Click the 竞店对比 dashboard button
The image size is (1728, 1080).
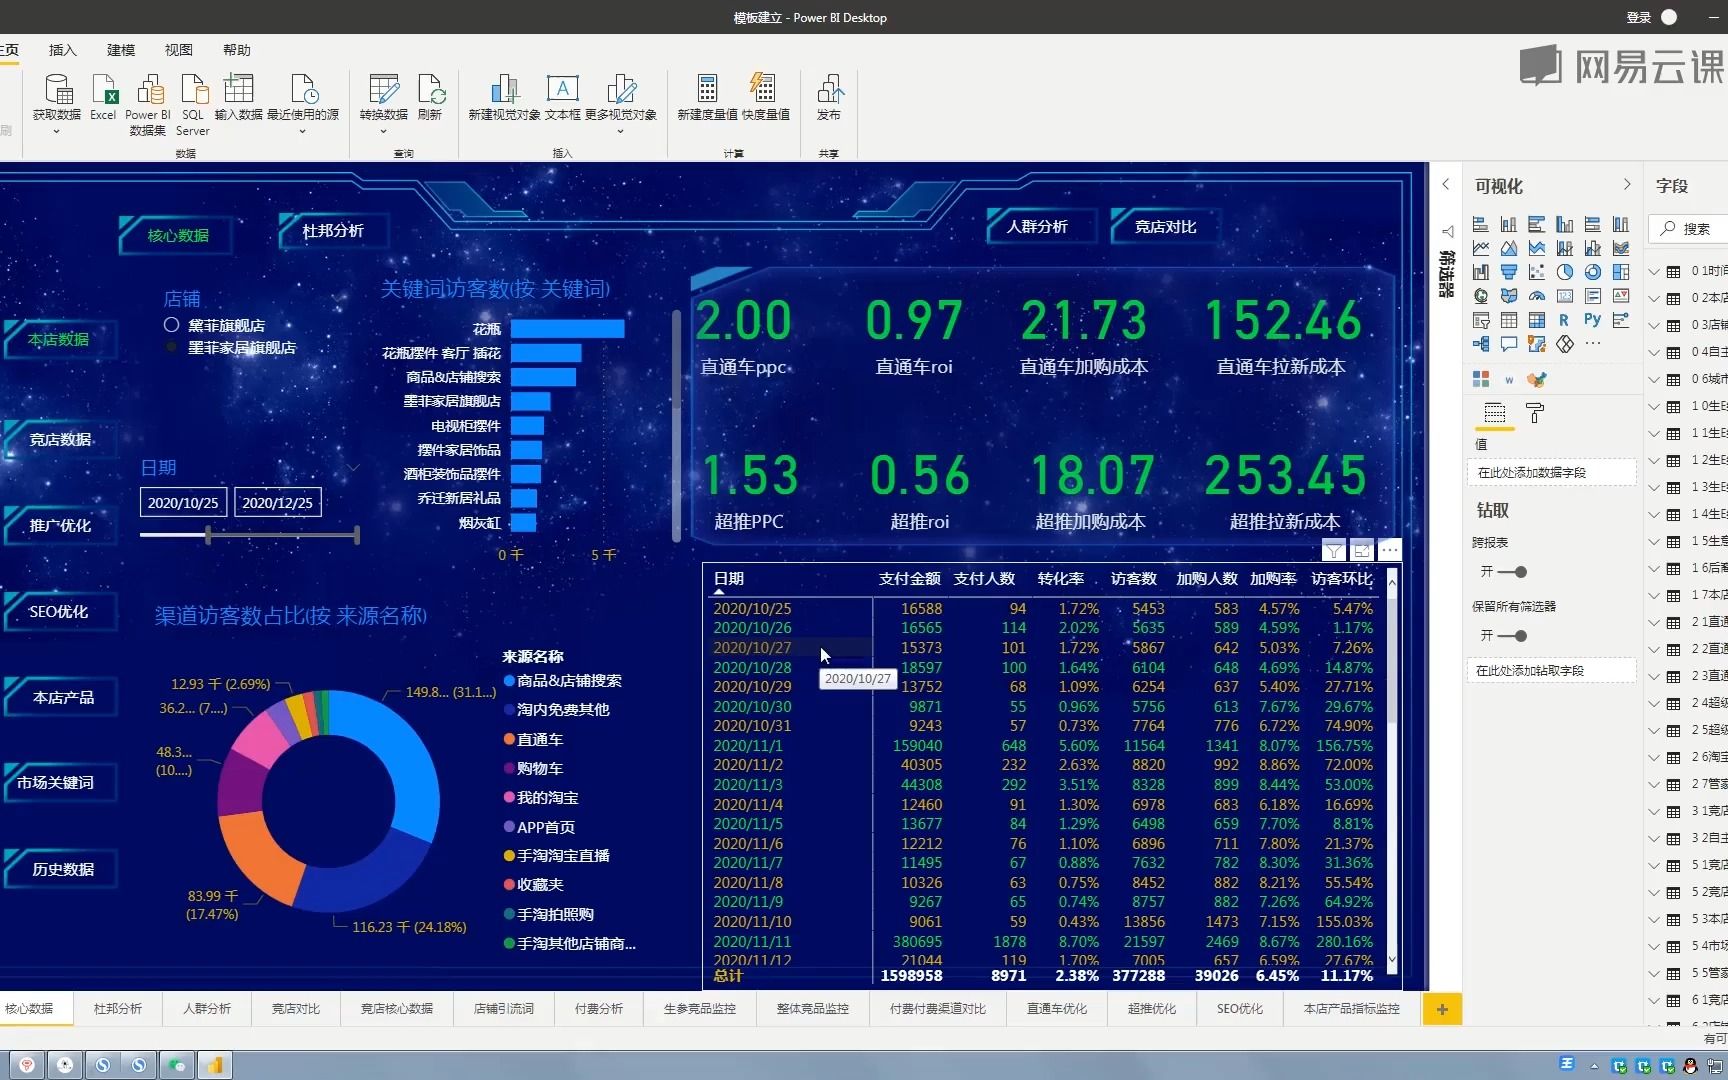click(x=1166, y=227)
